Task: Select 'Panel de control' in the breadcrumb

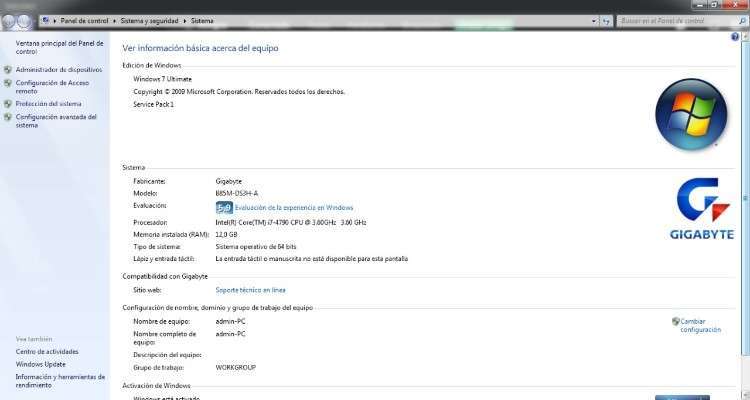Action: coord(86,20)
